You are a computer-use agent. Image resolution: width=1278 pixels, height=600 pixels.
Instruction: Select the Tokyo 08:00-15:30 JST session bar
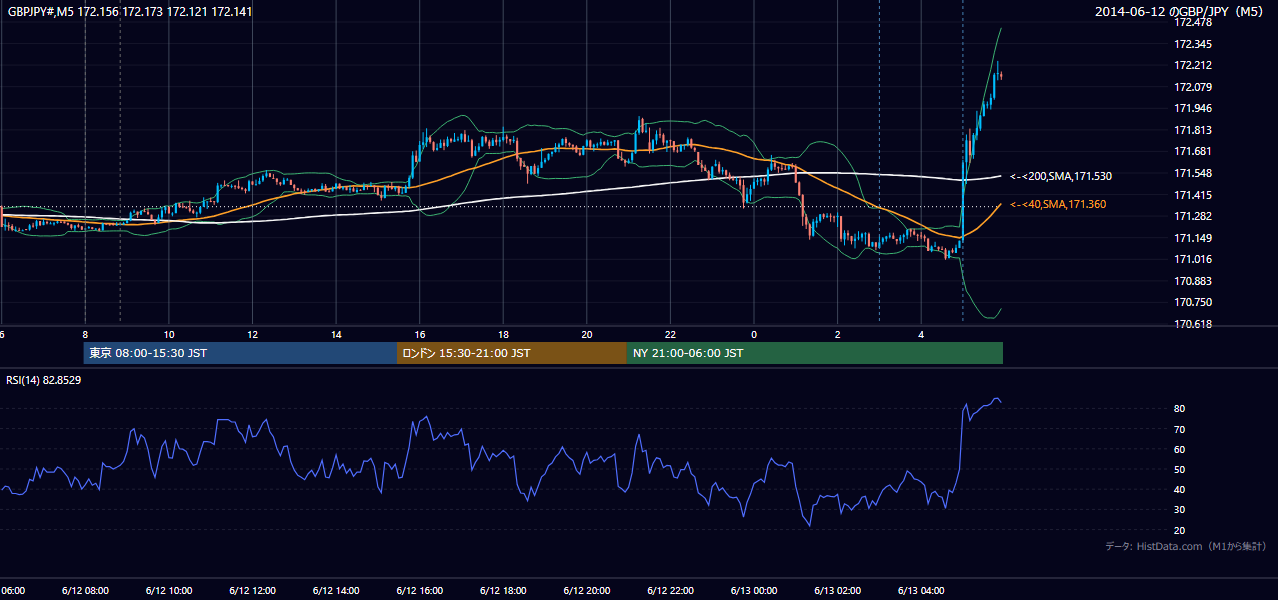(240, 353)
